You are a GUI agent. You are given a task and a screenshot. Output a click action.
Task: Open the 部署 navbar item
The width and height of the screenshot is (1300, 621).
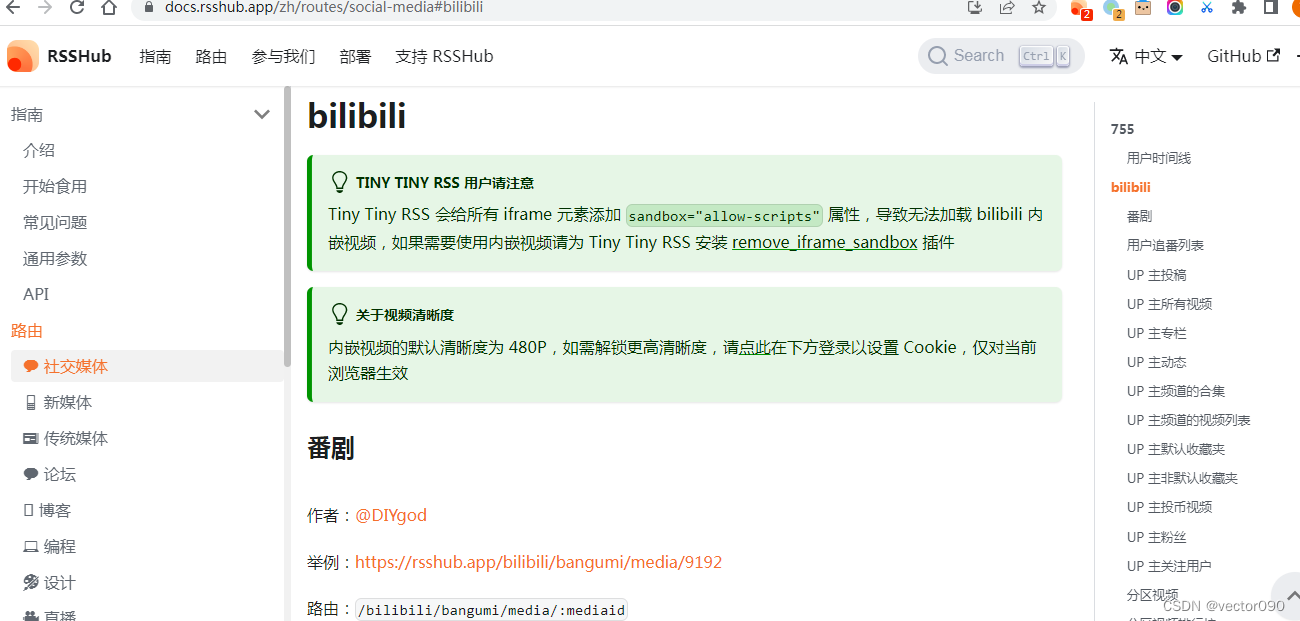pos(355,56)
